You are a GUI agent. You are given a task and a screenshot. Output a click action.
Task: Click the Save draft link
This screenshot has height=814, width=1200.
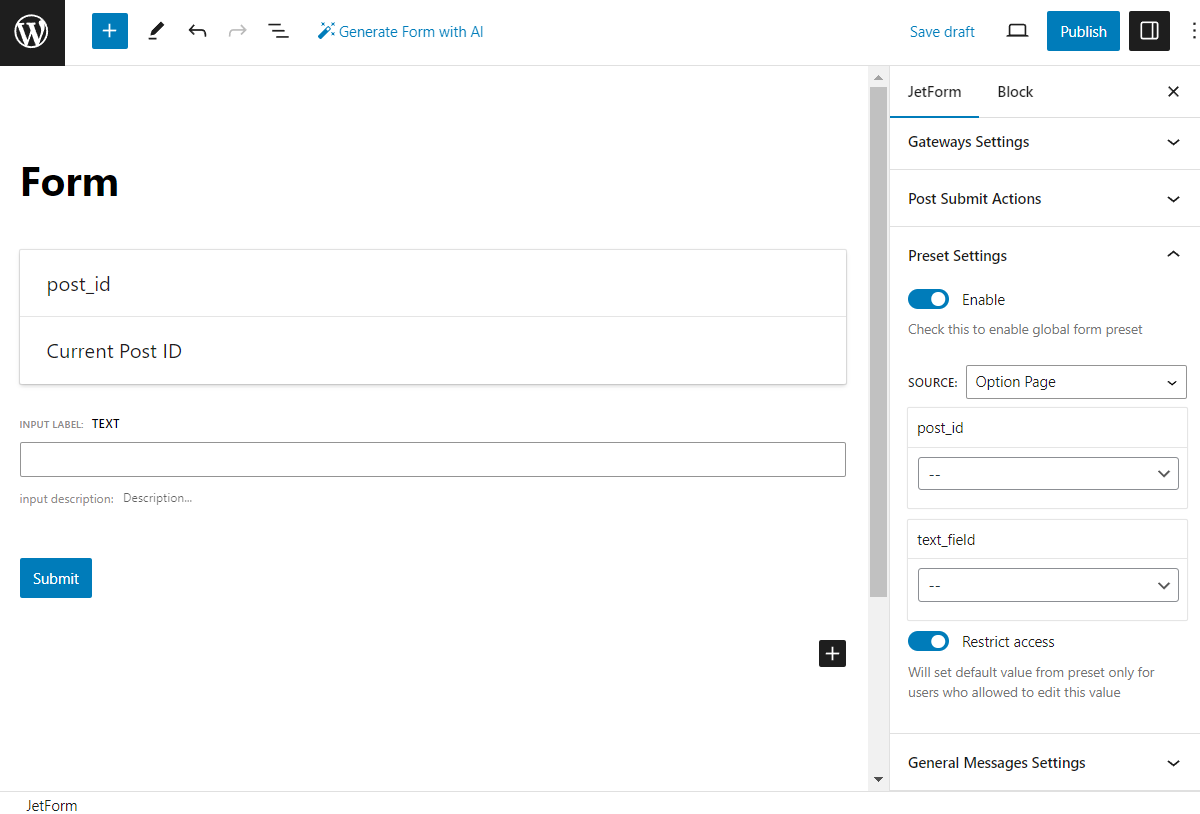tap(942, 32)
